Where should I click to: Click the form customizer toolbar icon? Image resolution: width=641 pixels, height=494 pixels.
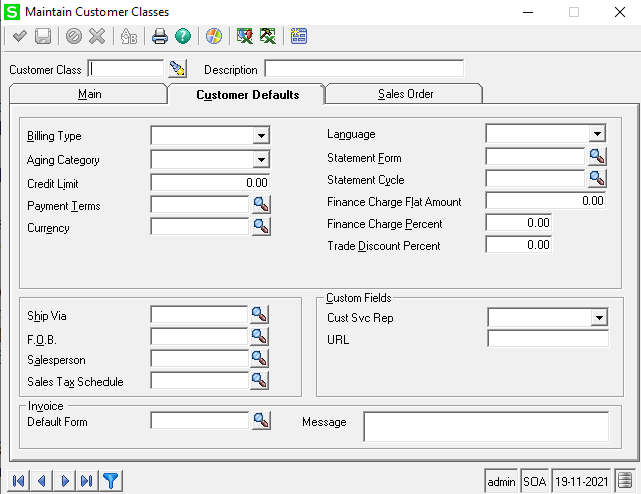(x=299, y=36)
